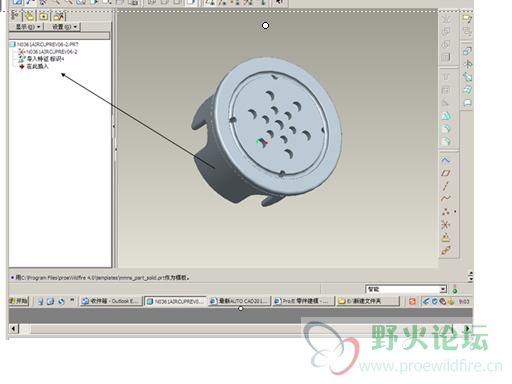
Task: Open the favorites tab icon in navigator
Action: click(x=44, y=16)
